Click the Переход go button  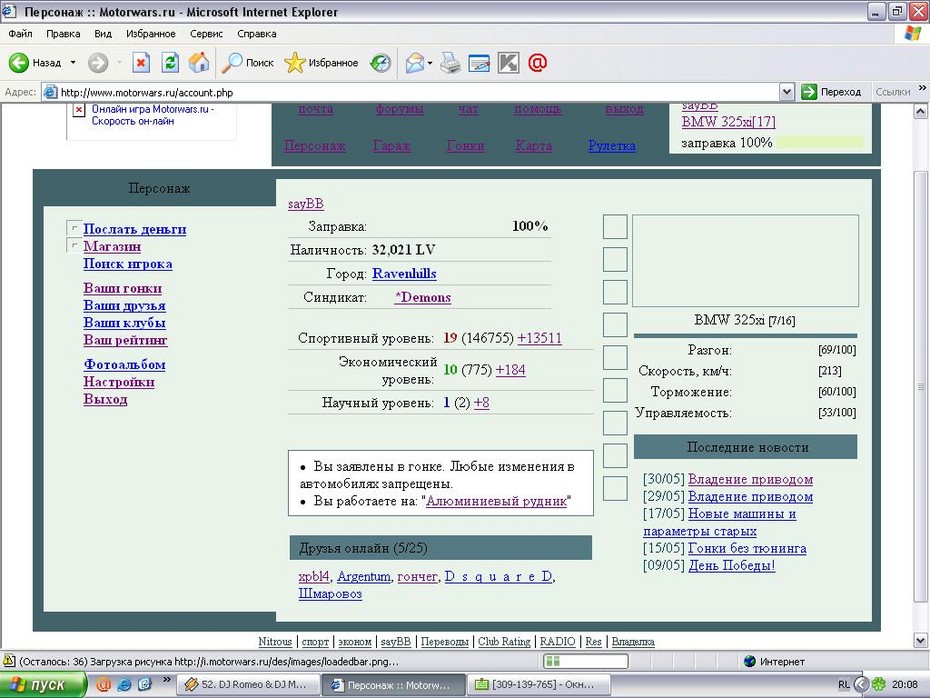tap(831, 92)
